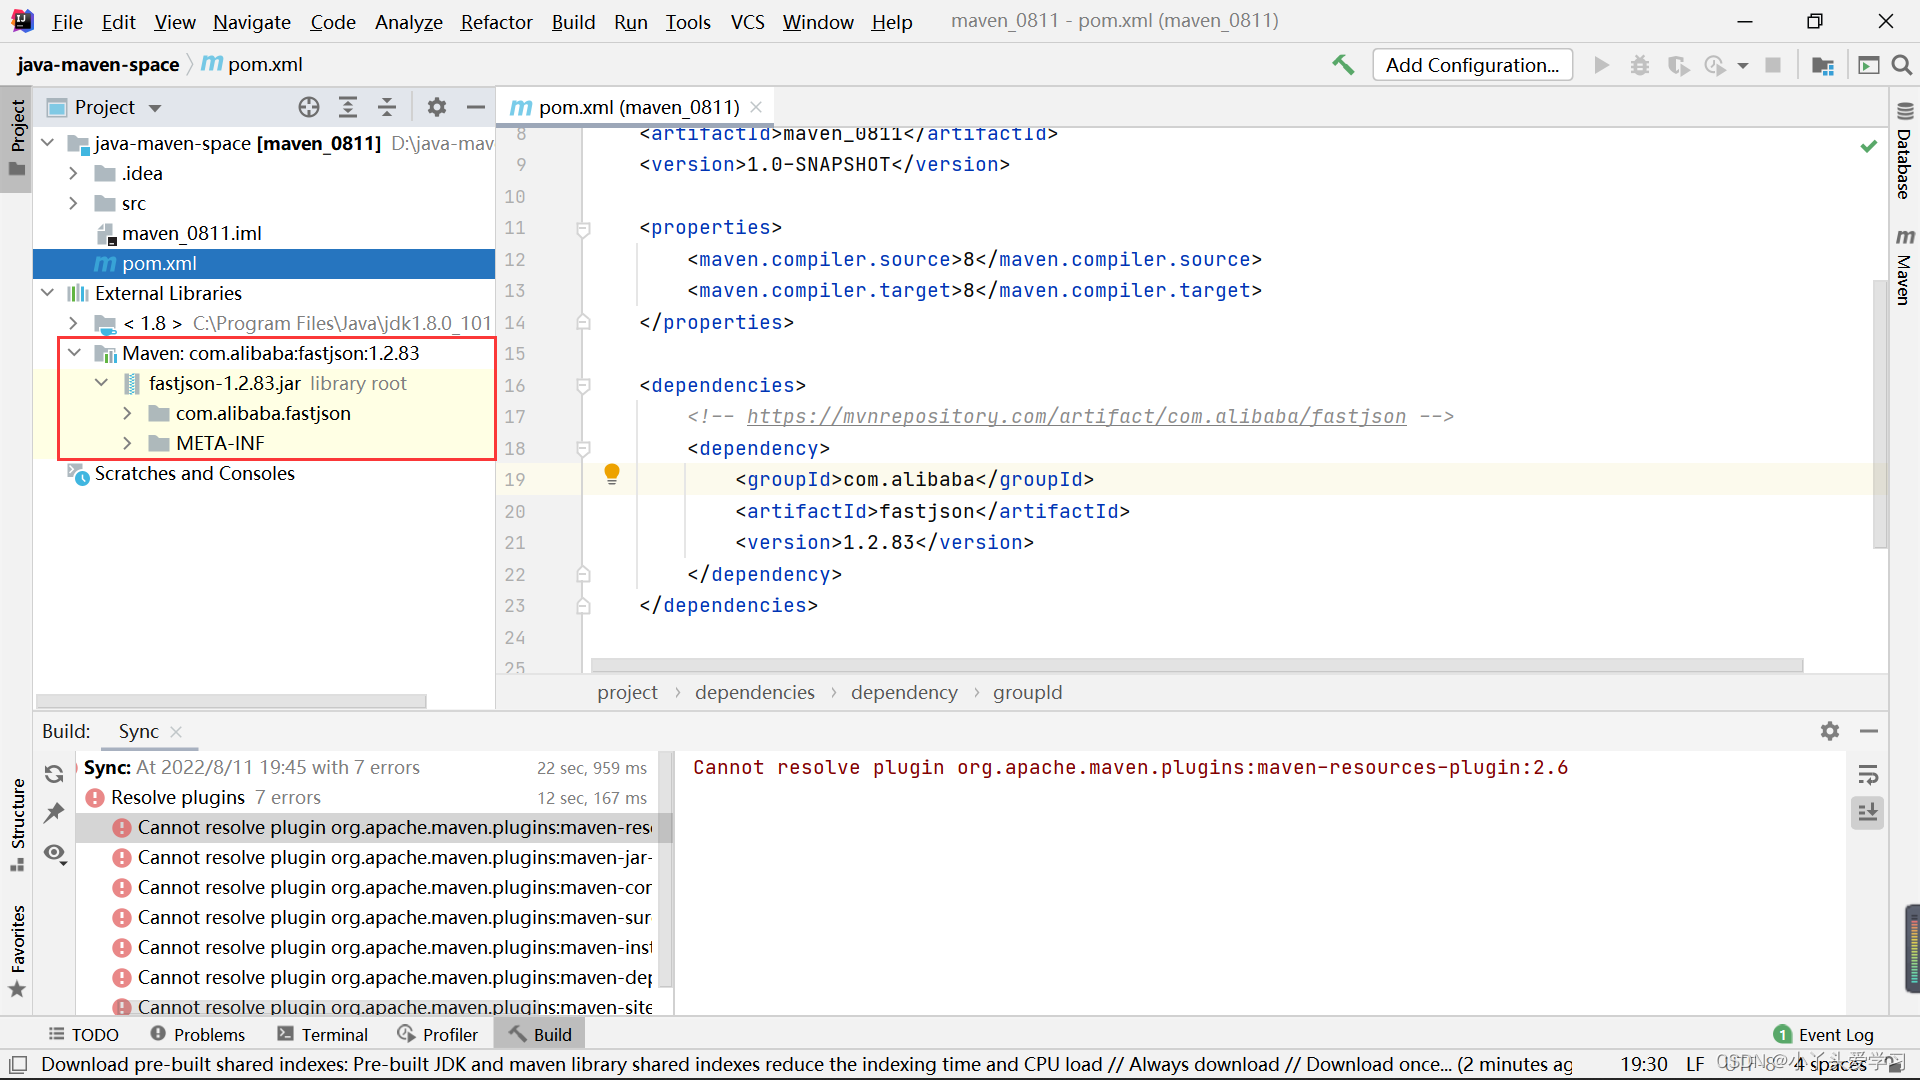Select maven_0811.iml file in tree
This screenshot has height=1080, width=1920.
264,233
